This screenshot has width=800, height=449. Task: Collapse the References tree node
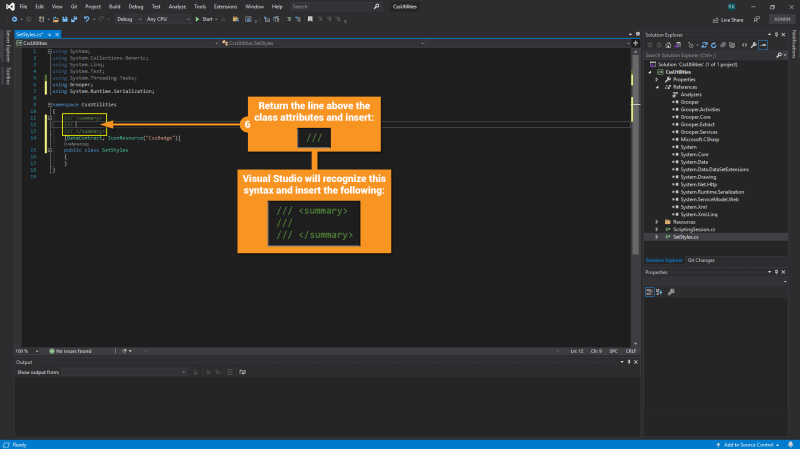(656, 87)
